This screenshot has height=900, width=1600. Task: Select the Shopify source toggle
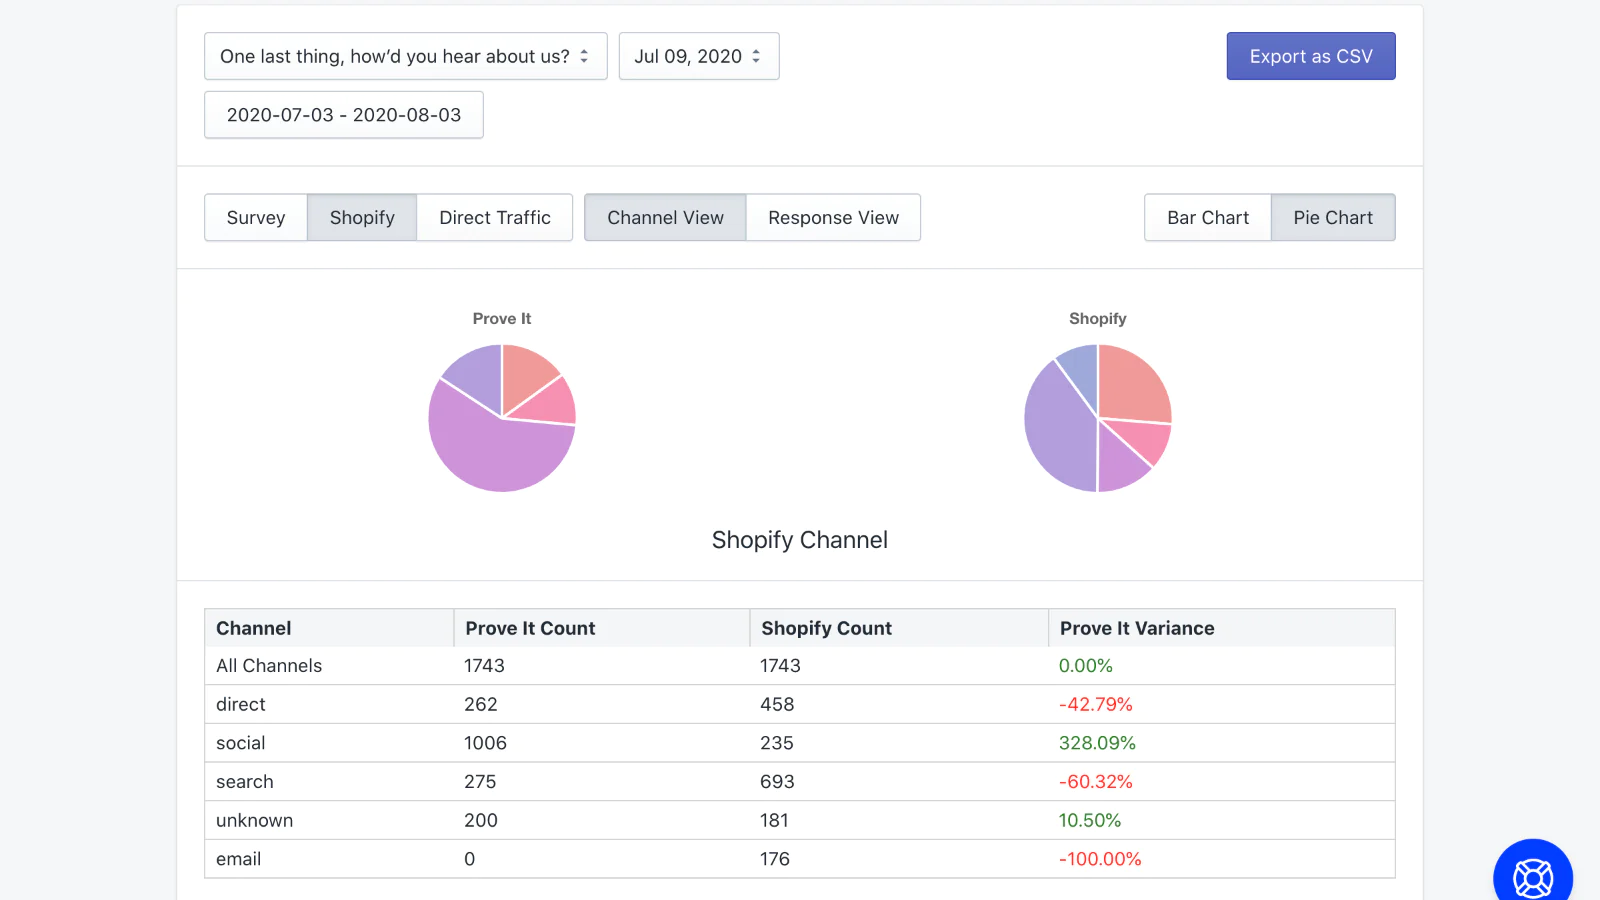(x=362, y=217)
